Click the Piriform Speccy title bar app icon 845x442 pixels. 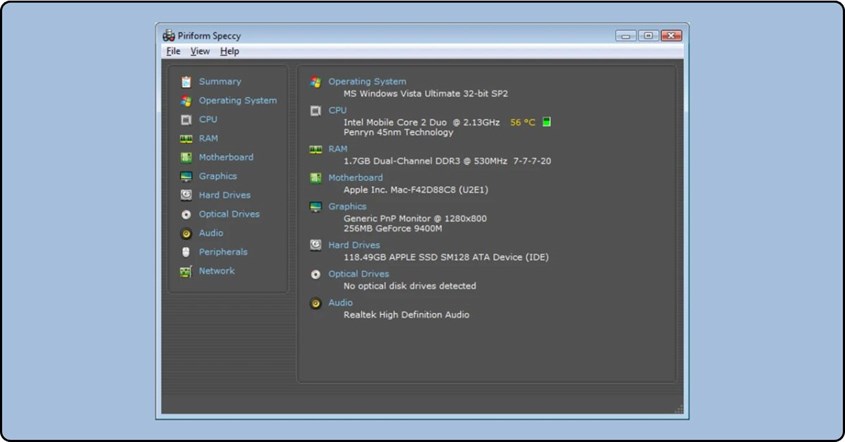(169, 36)
